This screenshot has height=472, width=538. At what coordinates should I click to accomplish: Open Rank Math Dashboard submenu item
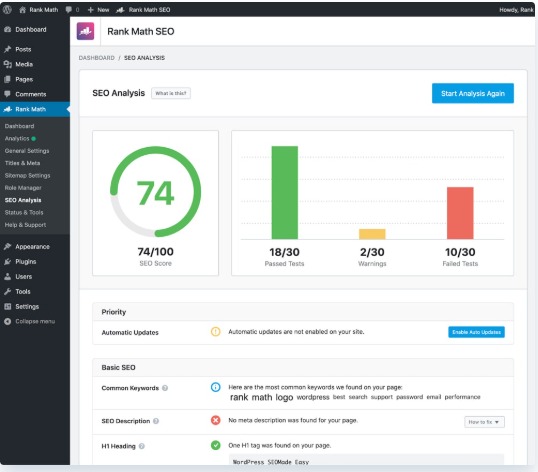[19, 126]
